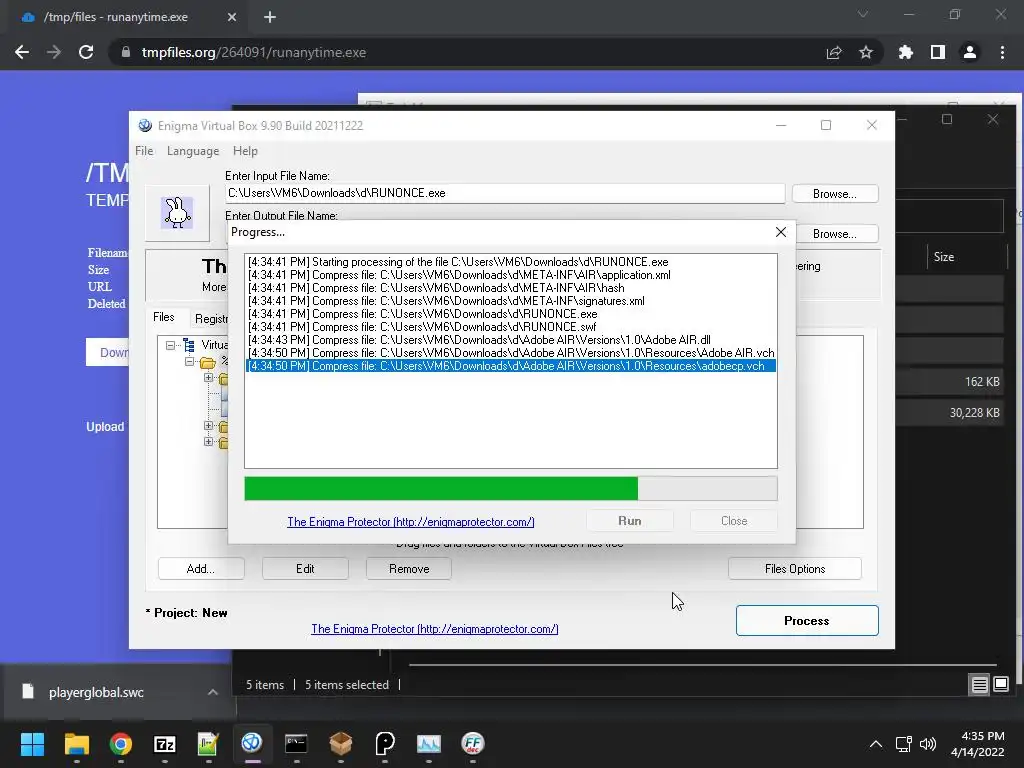Open Files Options

pos(795,569)
